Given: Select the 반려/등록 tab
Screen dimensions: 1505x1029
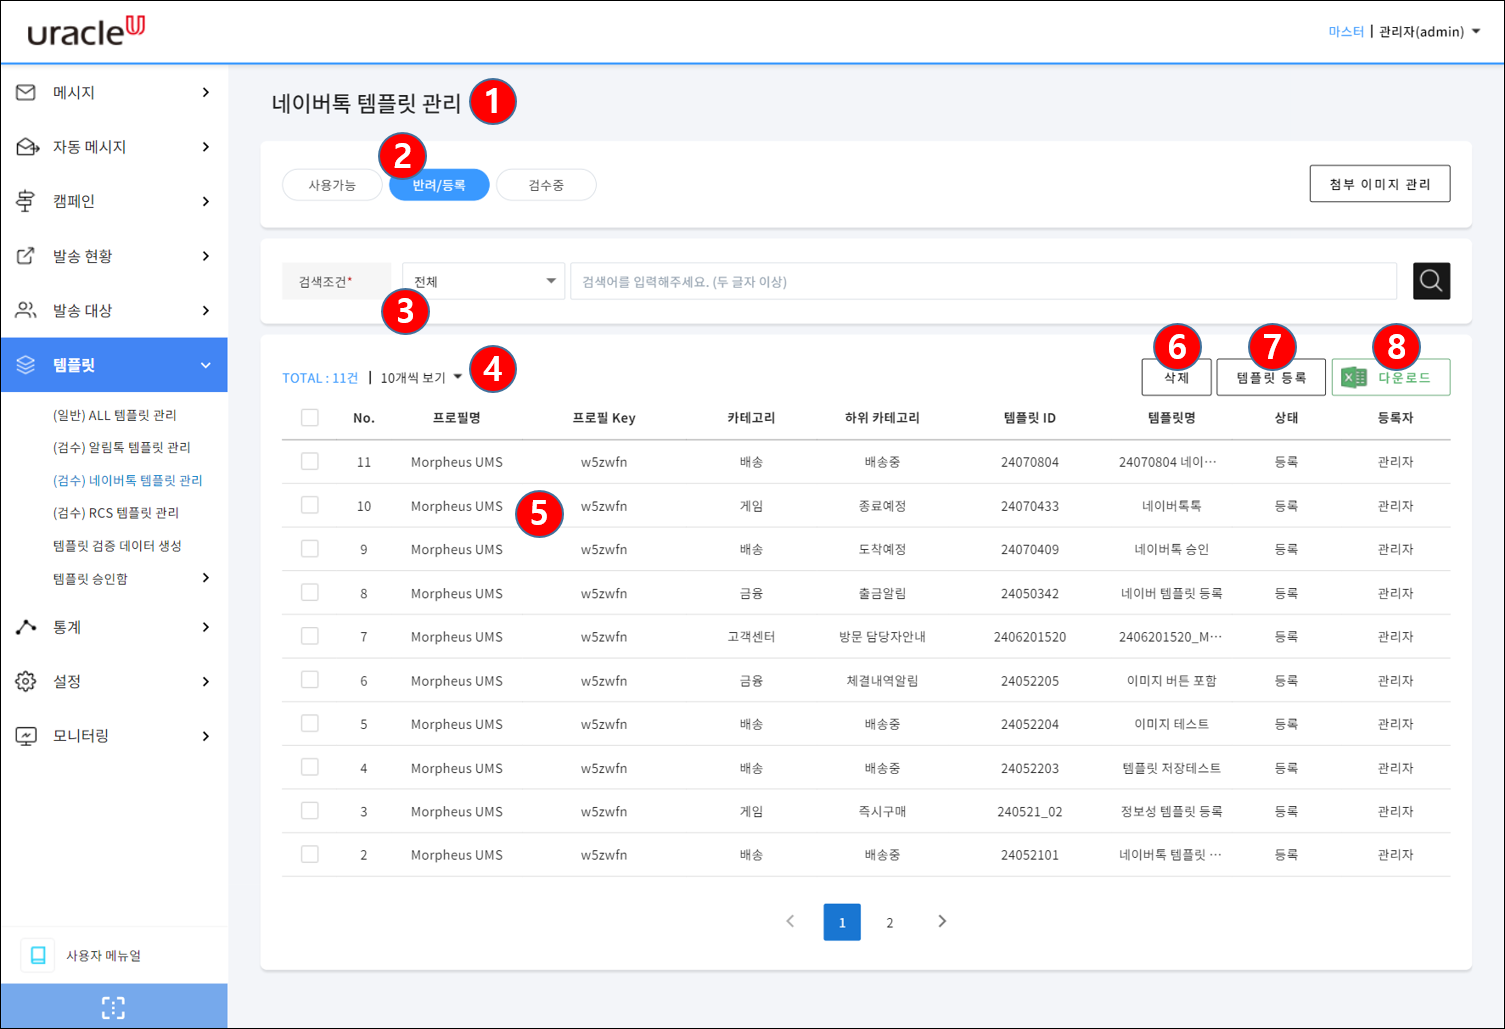Looking at the screenshot, I should pos(439,185).
